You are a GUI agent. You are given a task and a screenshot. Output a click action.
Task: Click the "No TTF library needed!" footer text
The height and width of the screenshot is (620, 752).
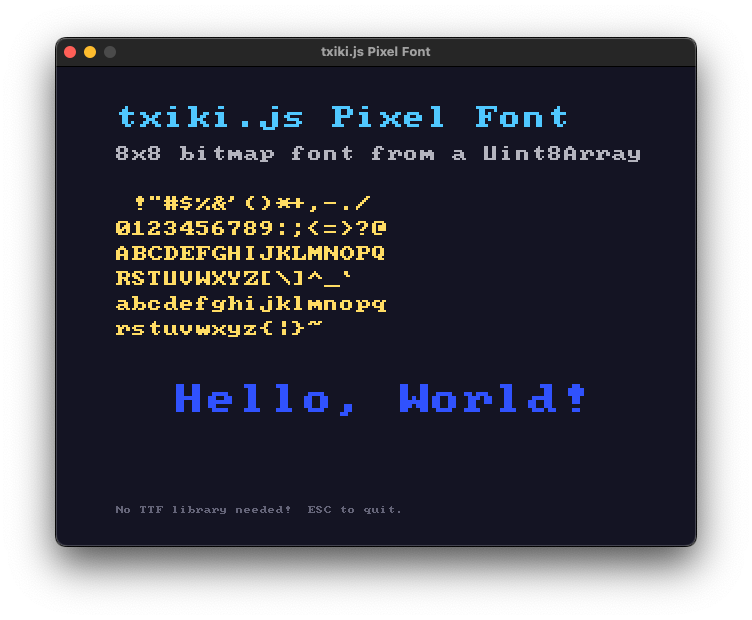coord(203,510)
